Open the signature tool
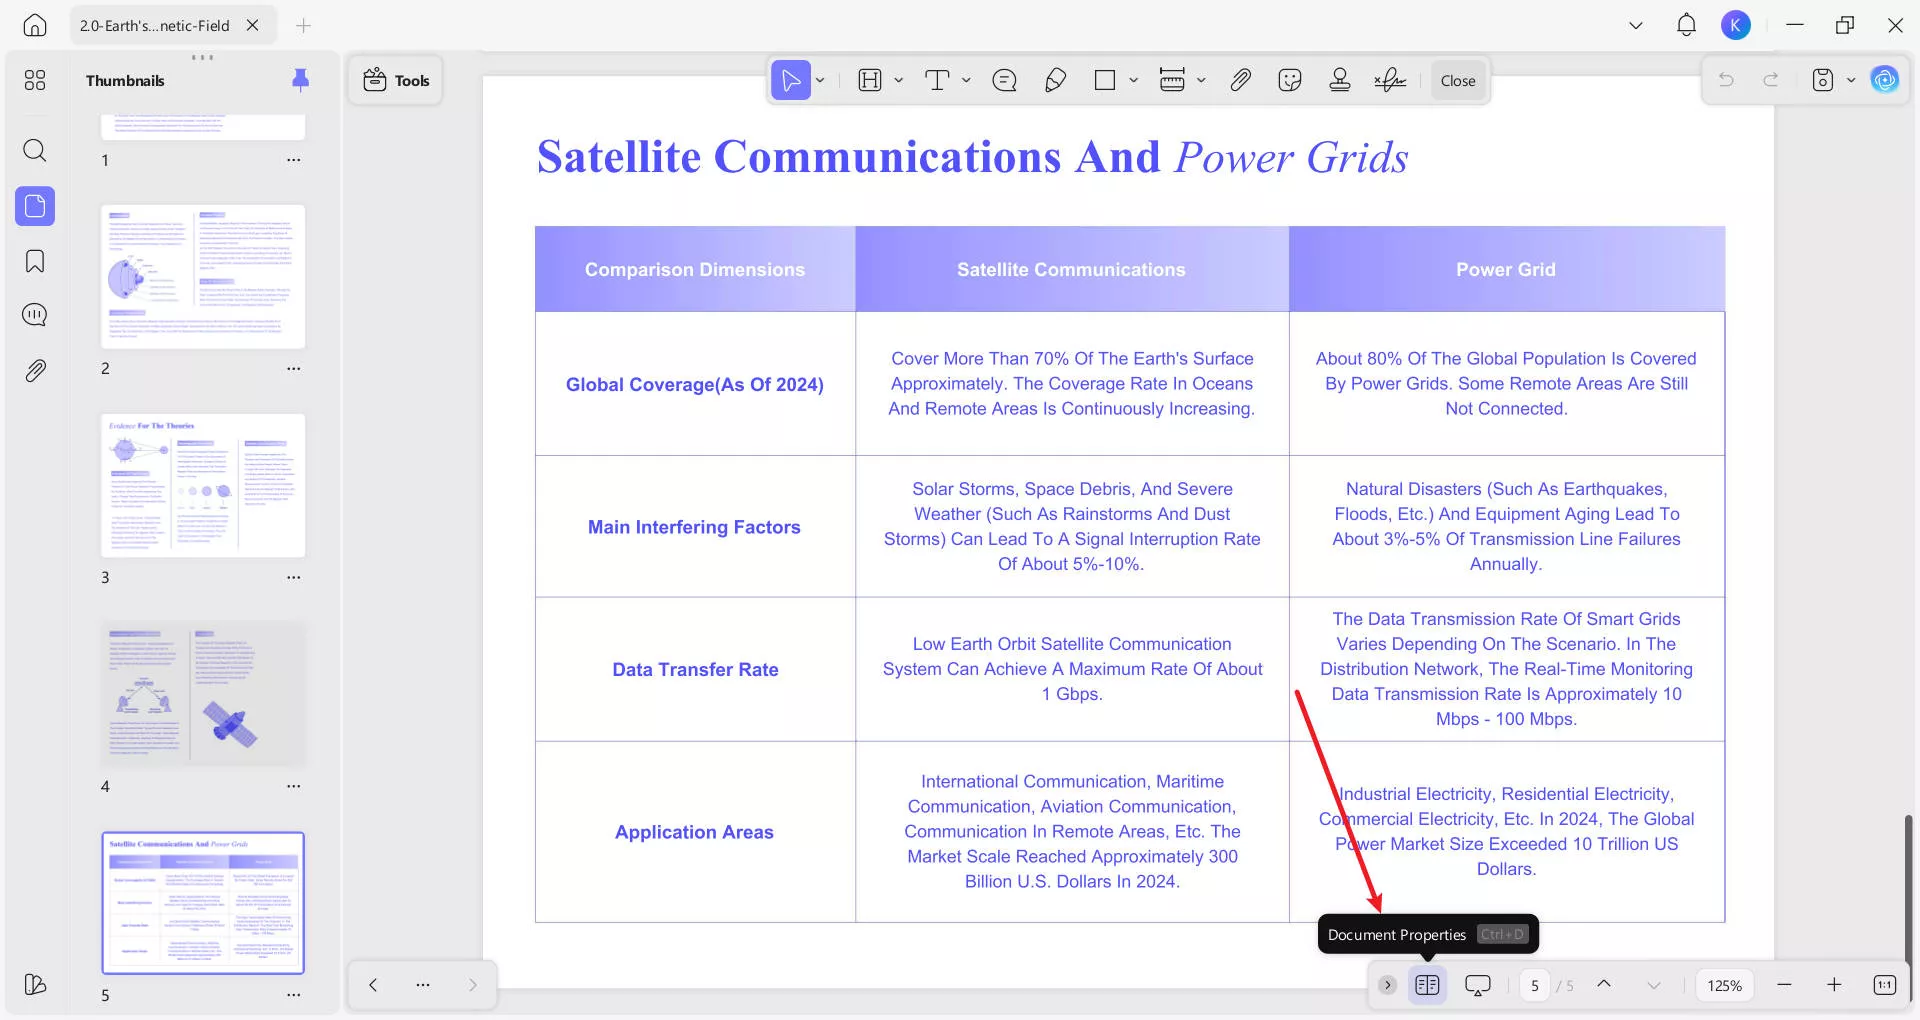 pyautogui.click(x=1390, y=81)
